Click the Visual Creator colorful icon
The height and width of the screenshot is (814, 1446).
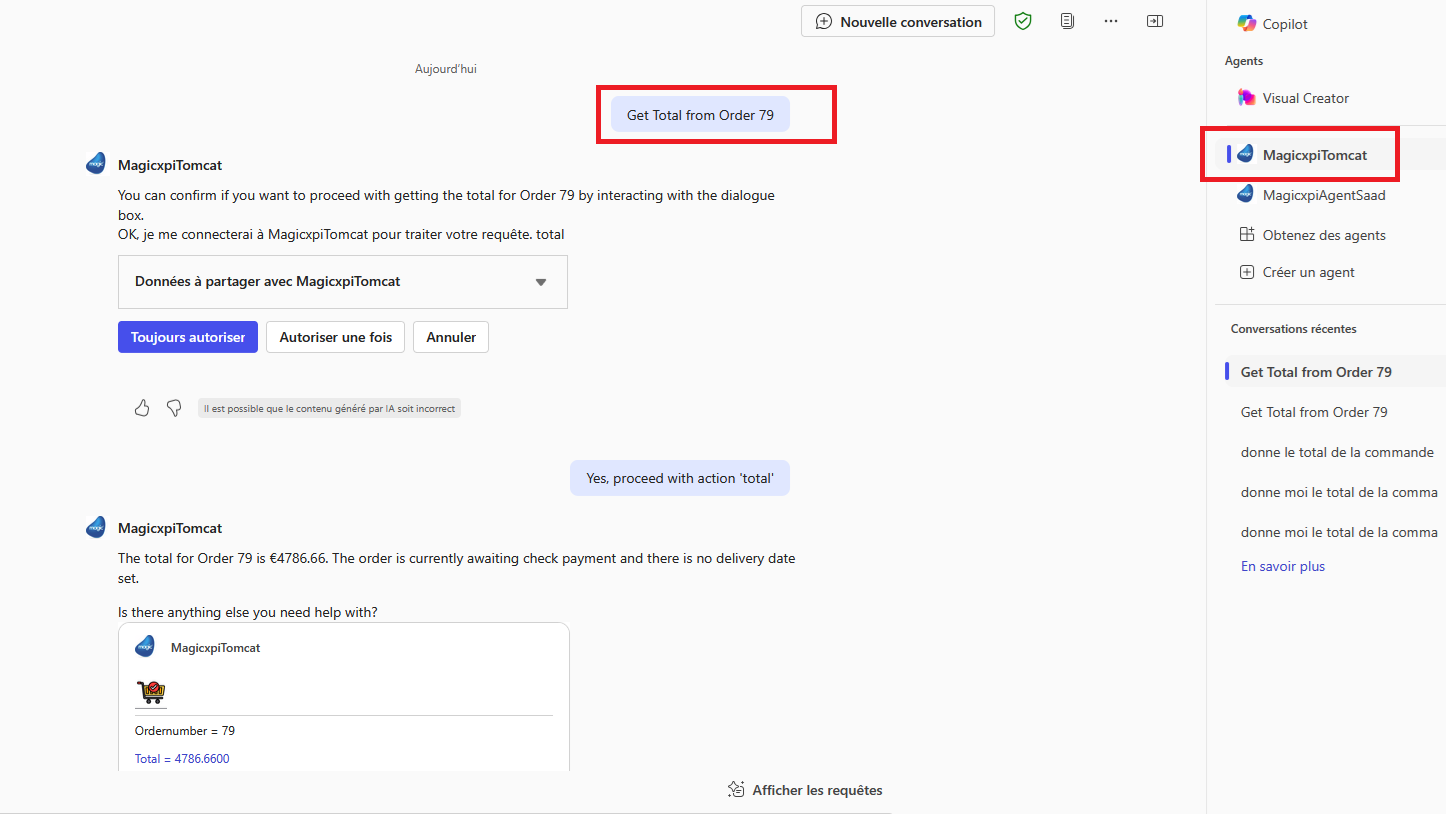point(1247,98)
